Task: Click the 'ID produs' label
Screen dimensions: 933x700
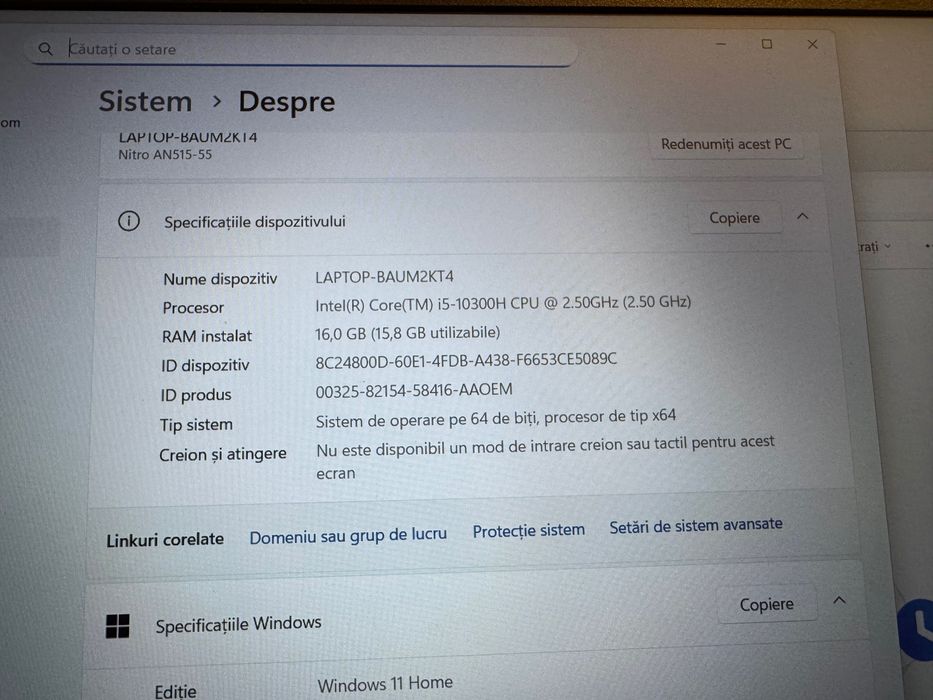Action: [196, 395]
